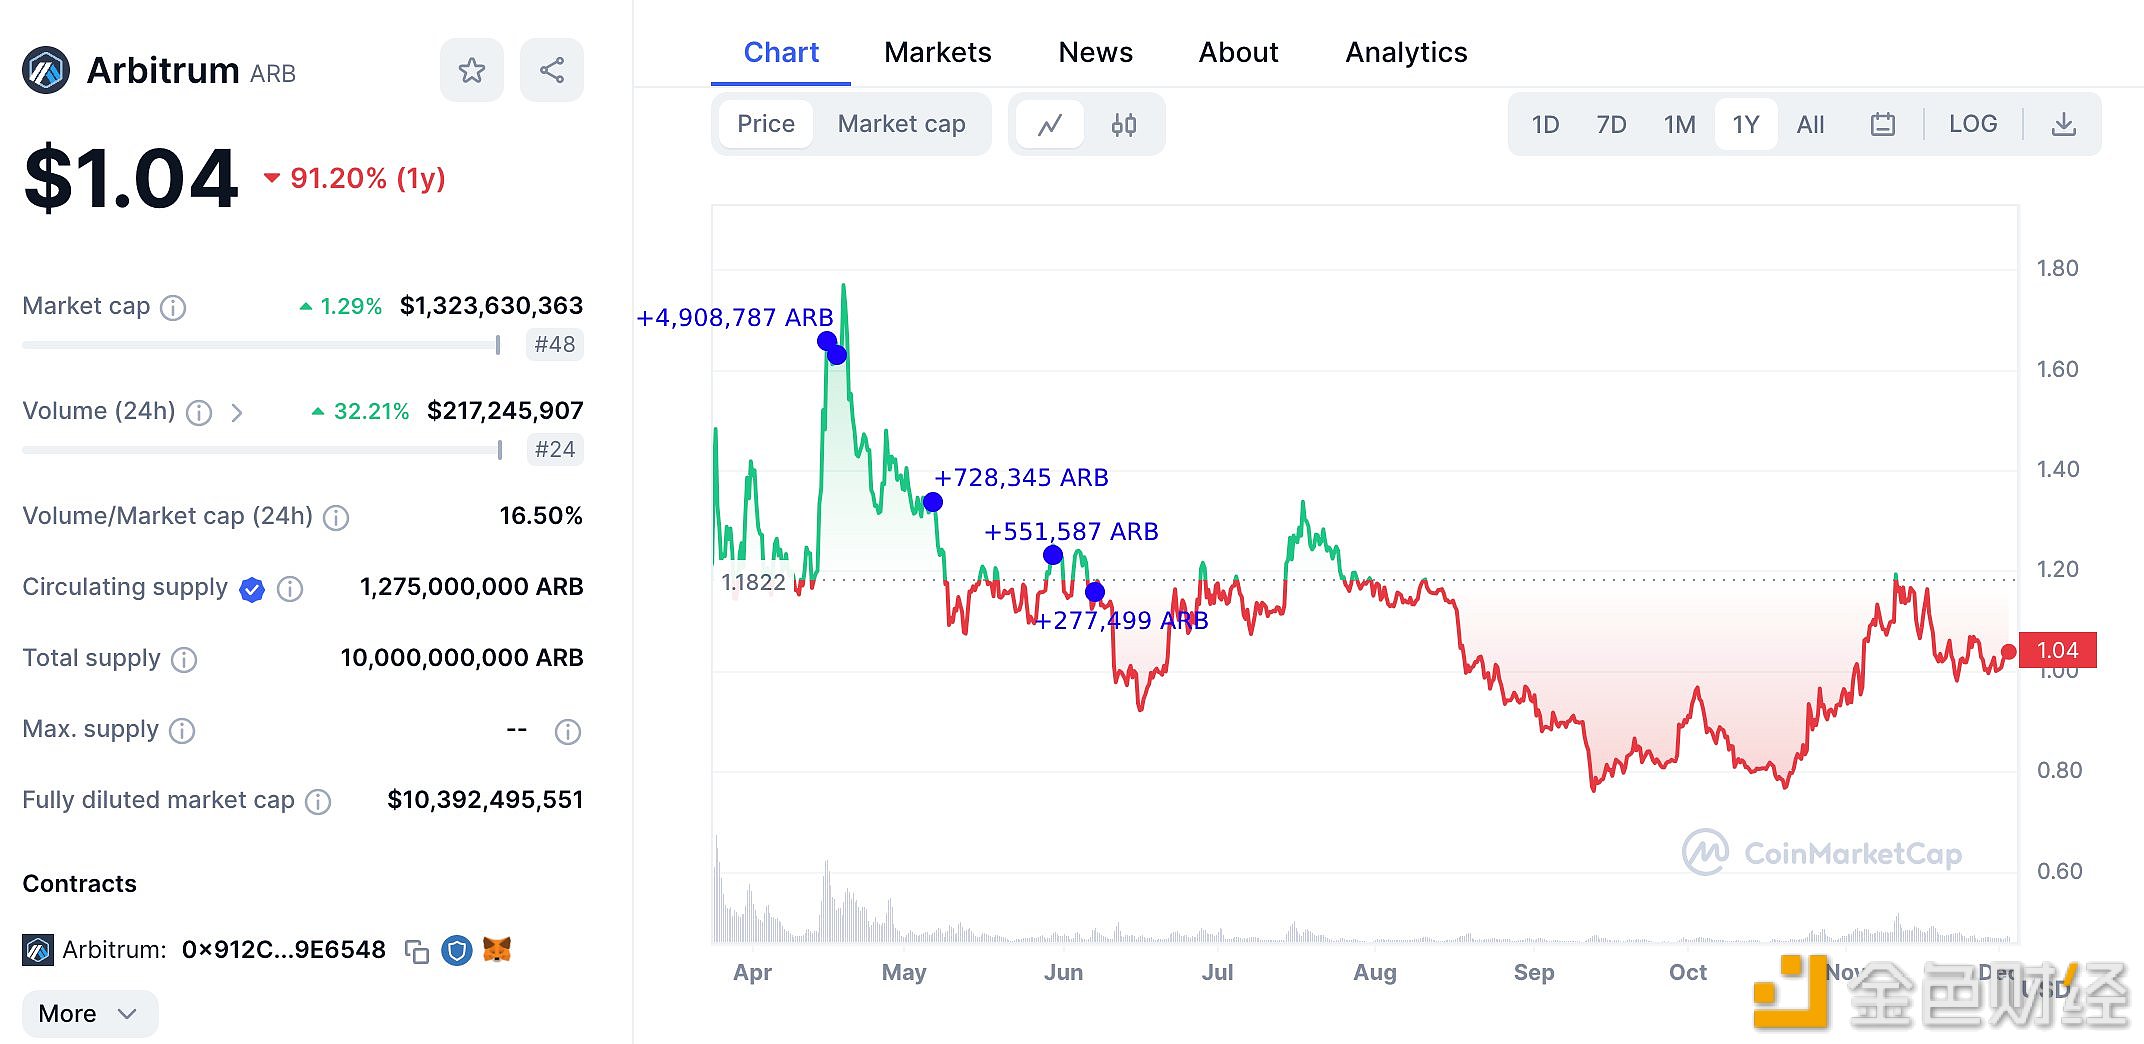This screenshot has height=1044, width=2144.
Task: Click fully diluted value $10,392,495,551
Action: tap(485, 800)
